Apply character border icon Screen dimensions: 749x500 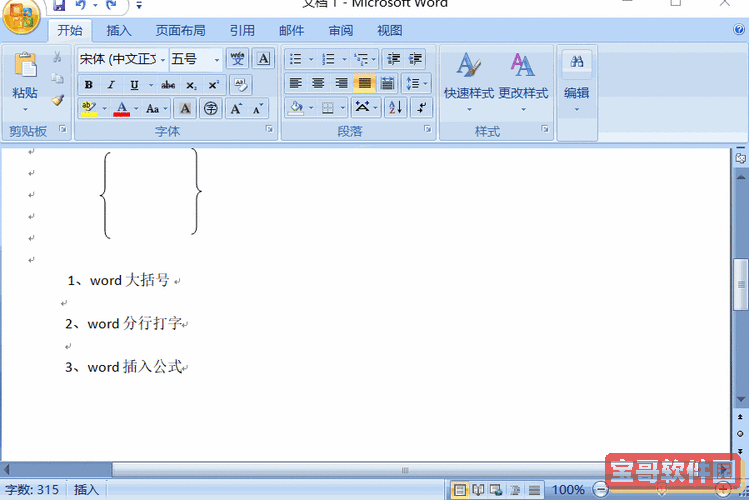point(263,59)
